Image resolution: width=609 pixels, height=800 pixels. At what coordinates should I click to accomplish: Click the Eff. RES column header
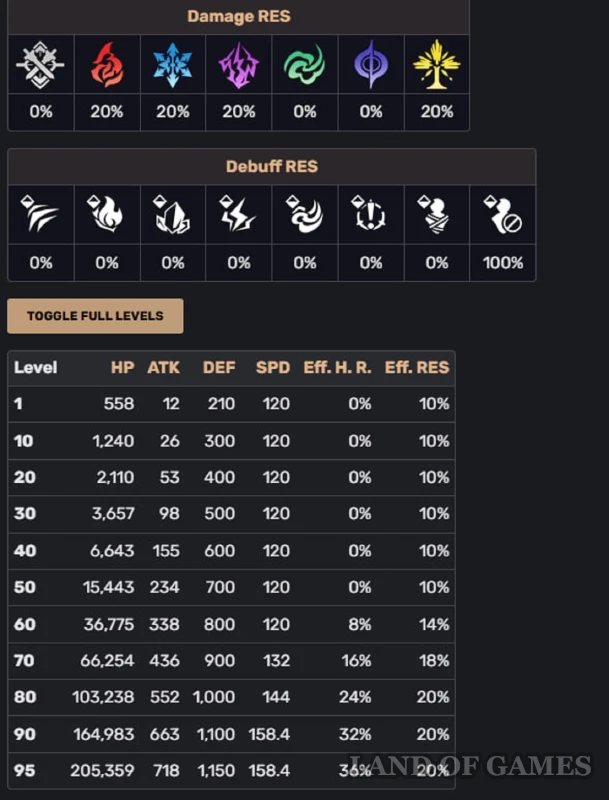pyautogui.click(x=417, y=367)
